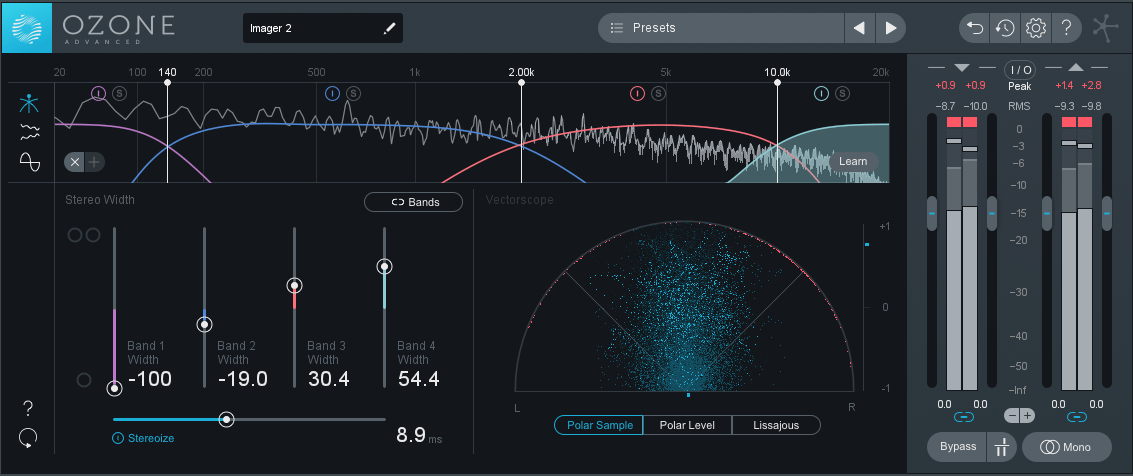Click the RMS meter label

(x=1020, y=106)
